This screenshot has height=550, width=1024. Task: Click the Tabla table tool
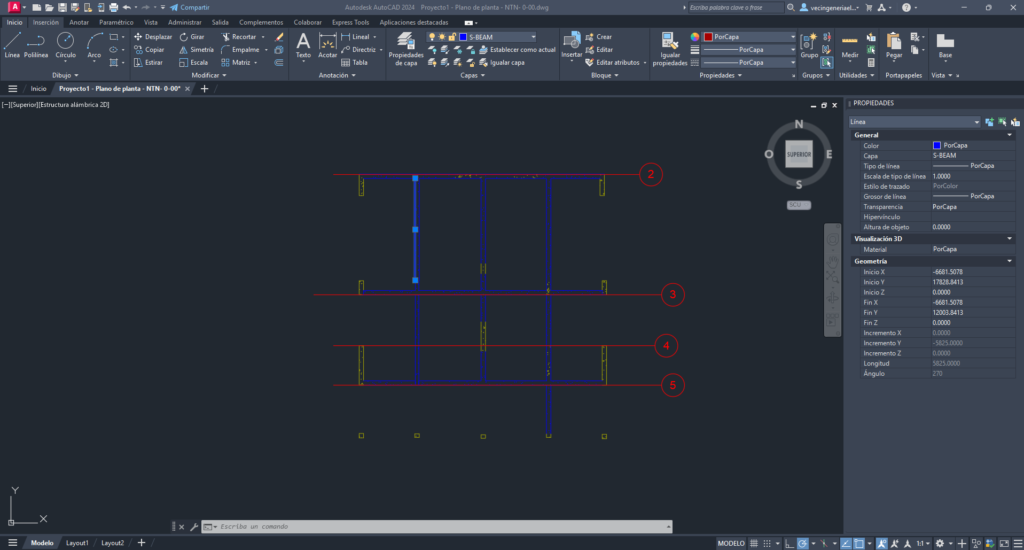coord(355,63)
